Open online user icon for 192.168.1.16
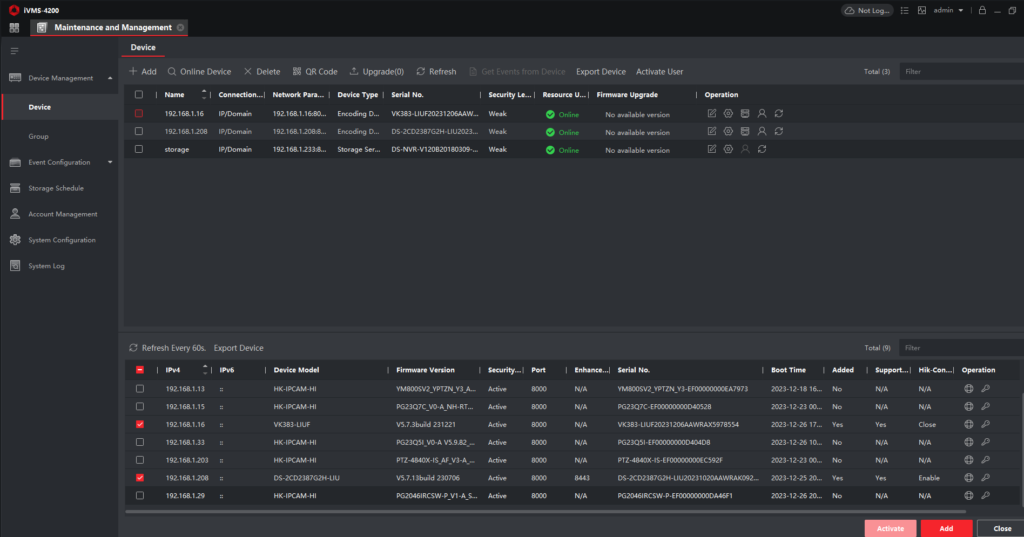 [761, 114]
